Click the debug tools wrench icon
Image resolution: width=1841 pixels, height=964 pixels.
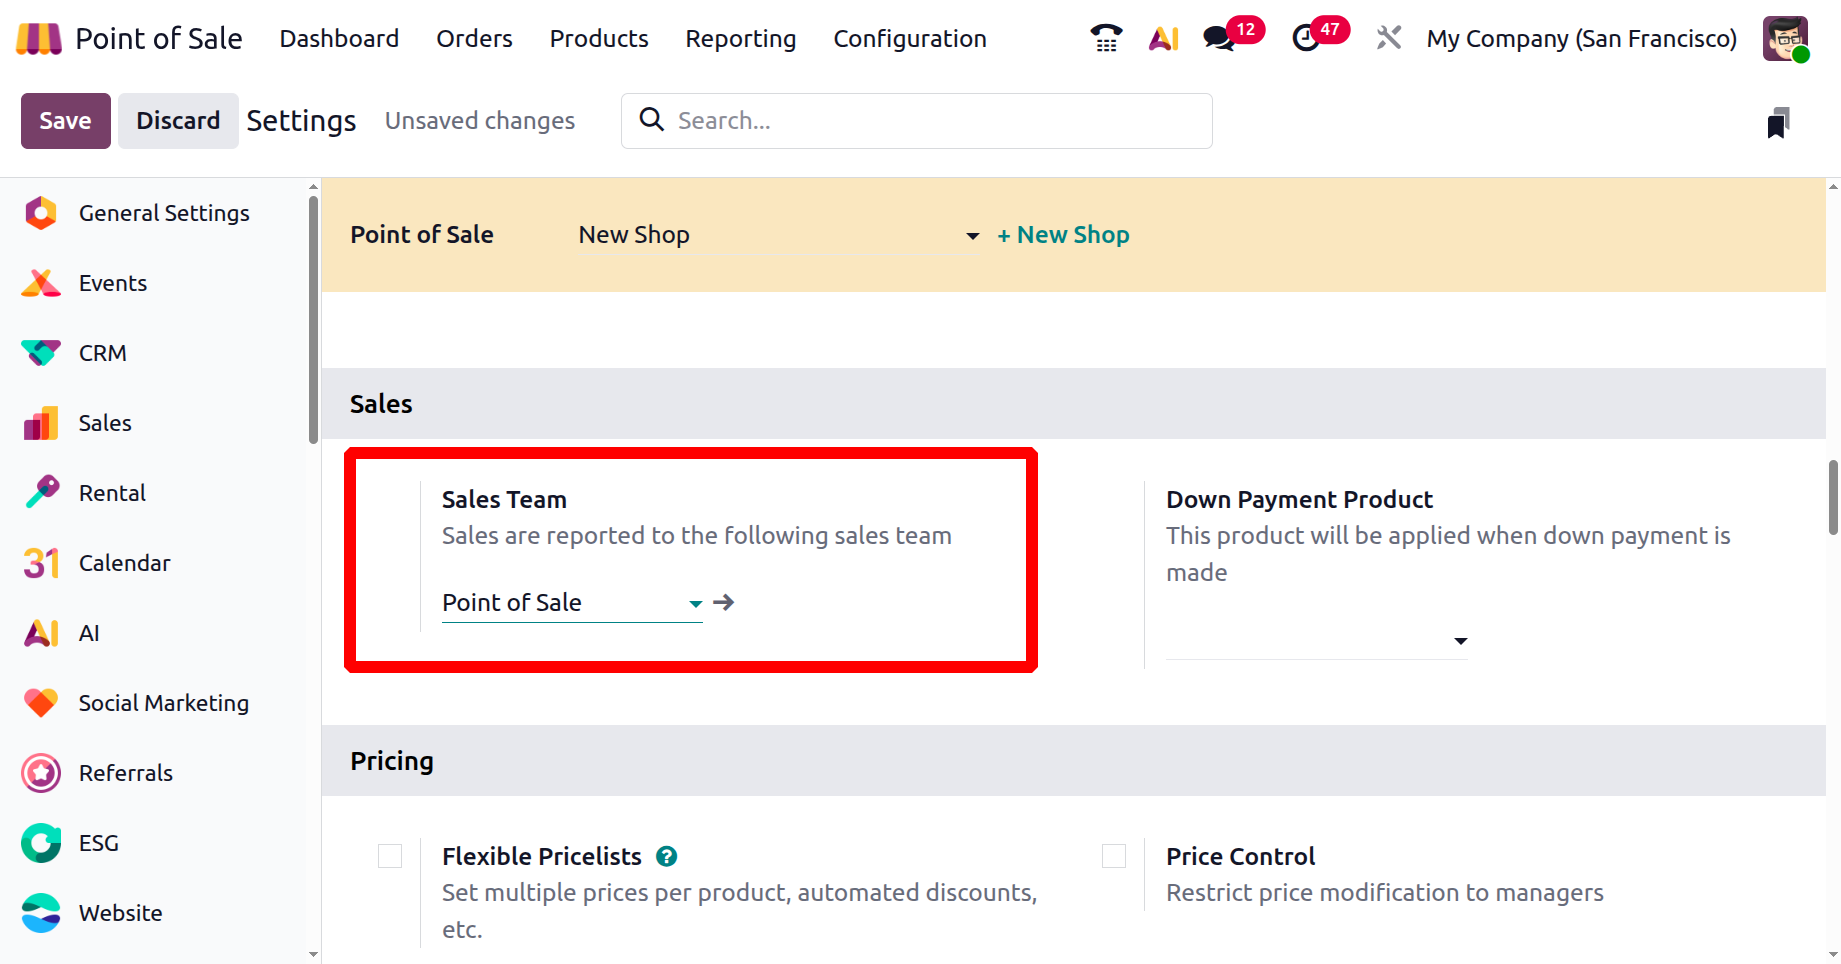tap(1388, 38)
